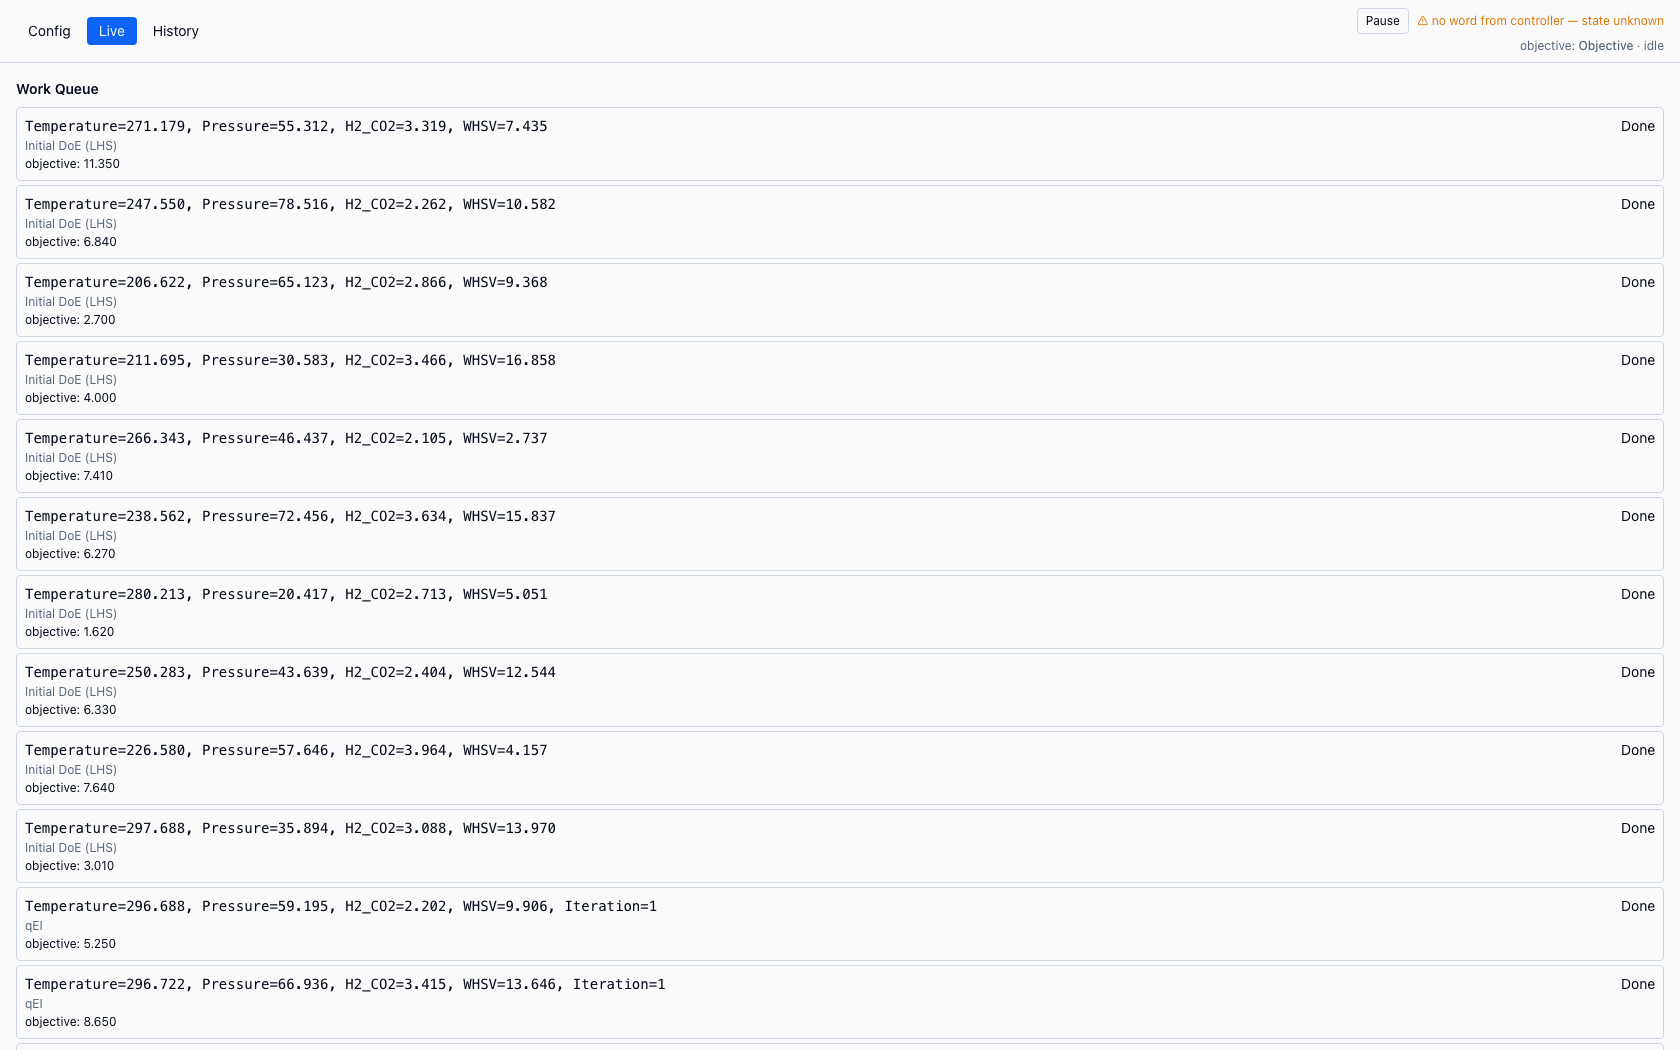1680x1050 pixels.
Task: Click the Work Queue heading
Action: click(57, 89)
